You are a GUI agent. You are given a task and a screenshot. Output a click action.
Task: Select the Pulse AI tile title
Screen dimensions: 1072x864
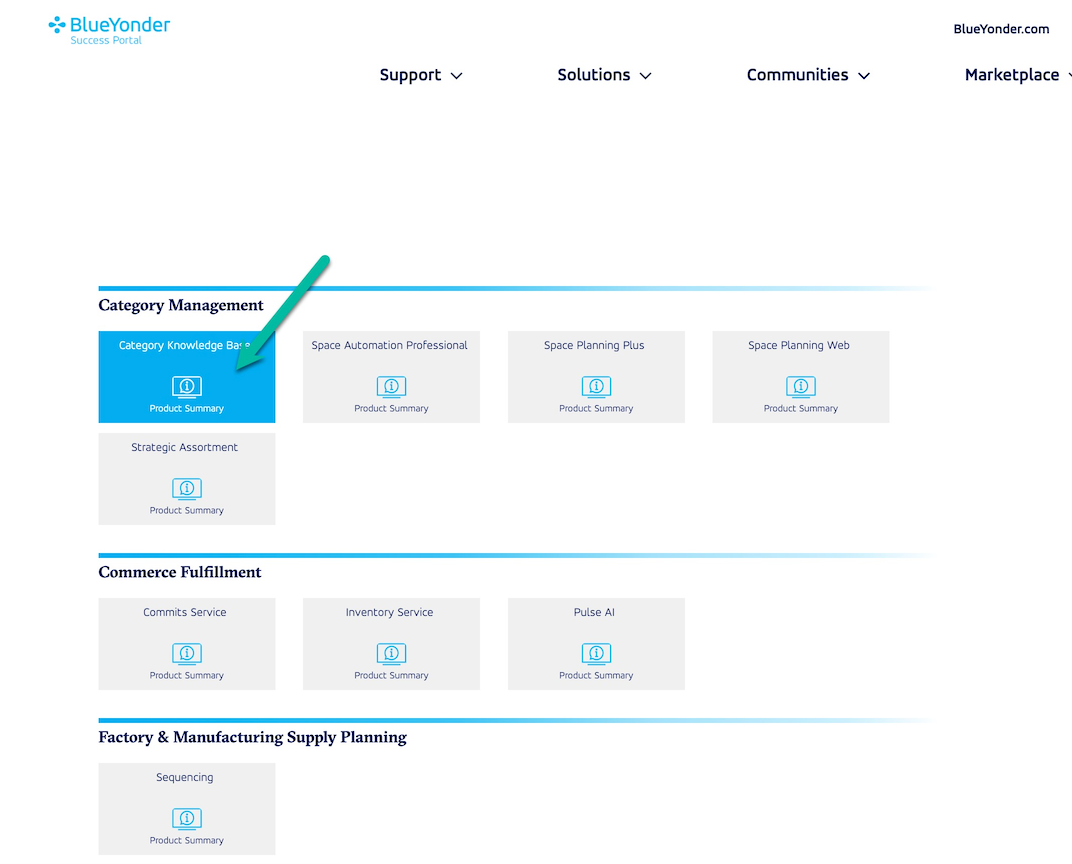(x=594, y=612)
